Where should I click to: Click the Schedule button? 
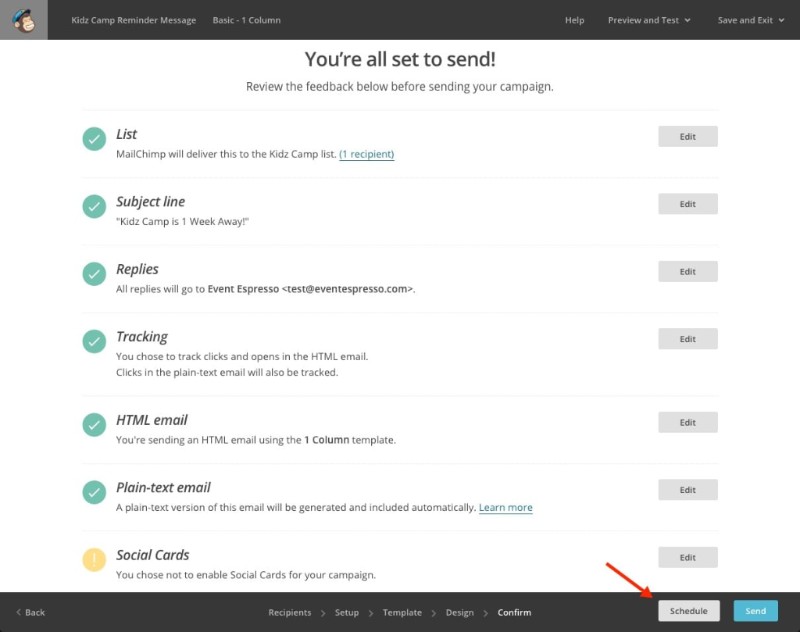689,611
